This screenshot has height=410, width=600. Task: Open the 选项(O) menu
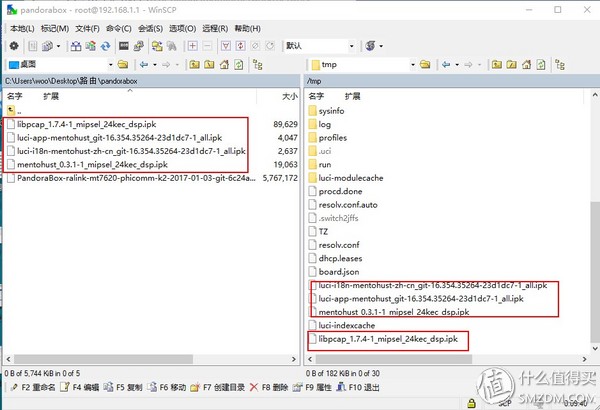click(x=183, y=29)
